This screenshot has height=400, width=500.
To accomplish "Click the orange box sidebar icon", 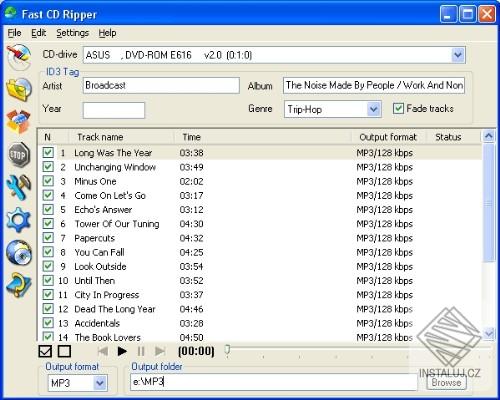I will 19,122.
